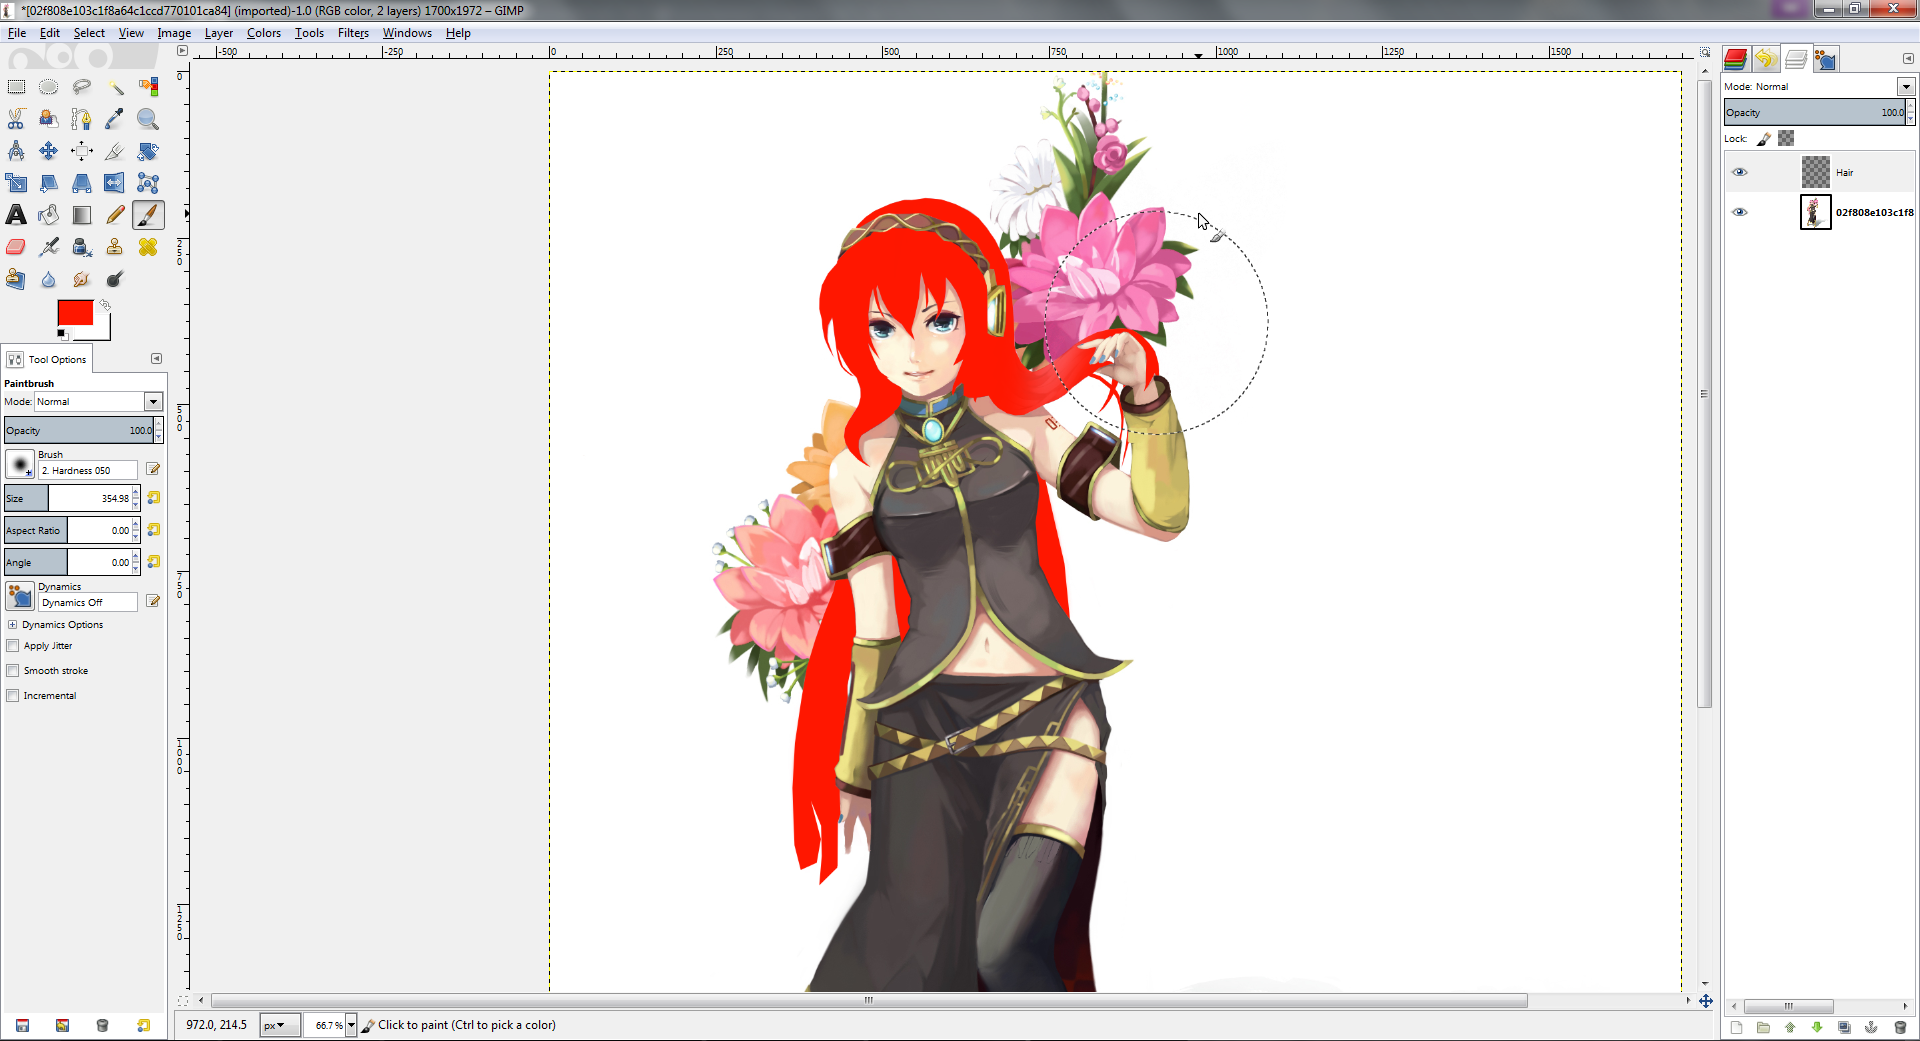Hide the 02f808e103c1f8 layer eye icon
This screenshot has height=1041, width=1920.
[1740, 212]
